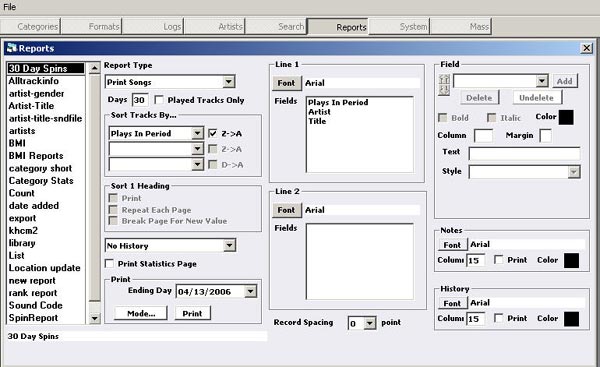Enable Played Tracks Only checkbox
Viewport: 600px width, 367px height.
coord(159,100)
